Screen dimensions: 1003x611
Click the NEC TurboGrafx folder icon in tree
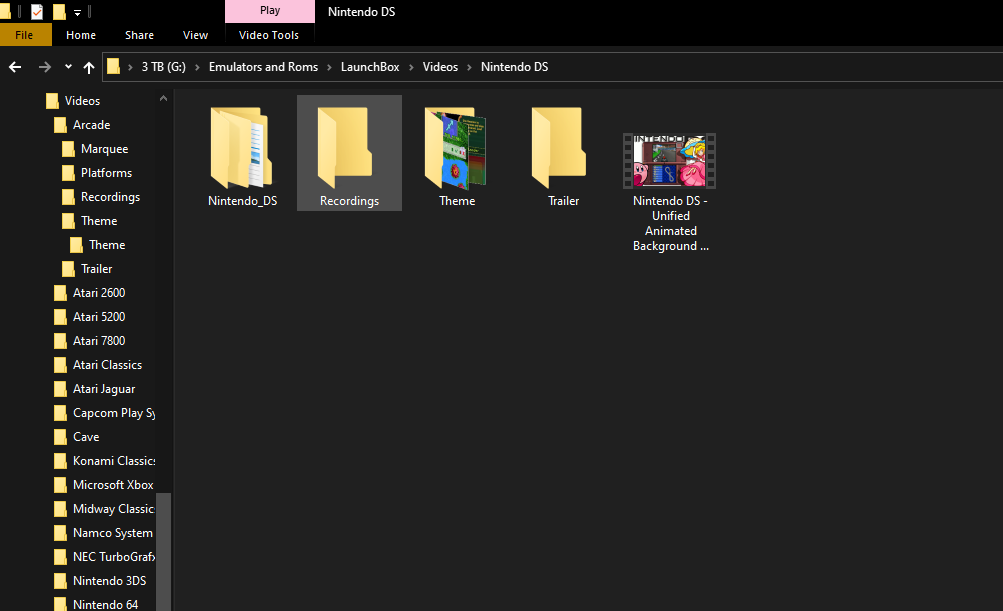point(60,557)
